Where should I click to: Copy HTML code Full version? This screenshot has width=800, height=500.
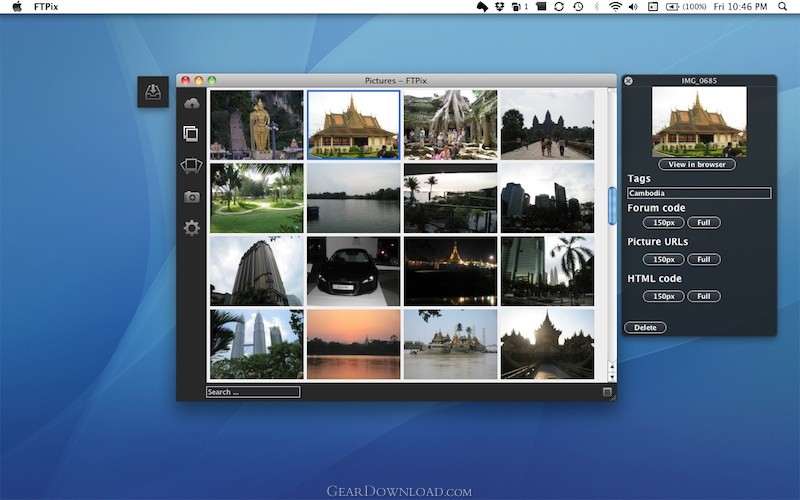(704, 296)
